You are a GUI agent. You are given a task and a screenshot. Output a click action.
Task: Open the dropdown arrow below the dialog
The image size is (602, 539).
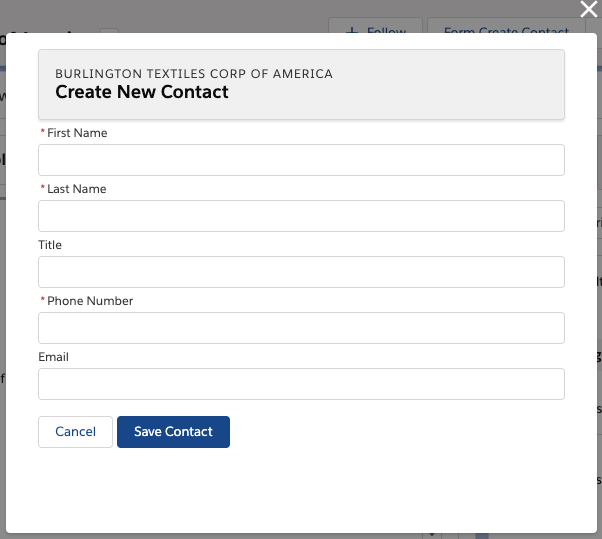[432, 534]
